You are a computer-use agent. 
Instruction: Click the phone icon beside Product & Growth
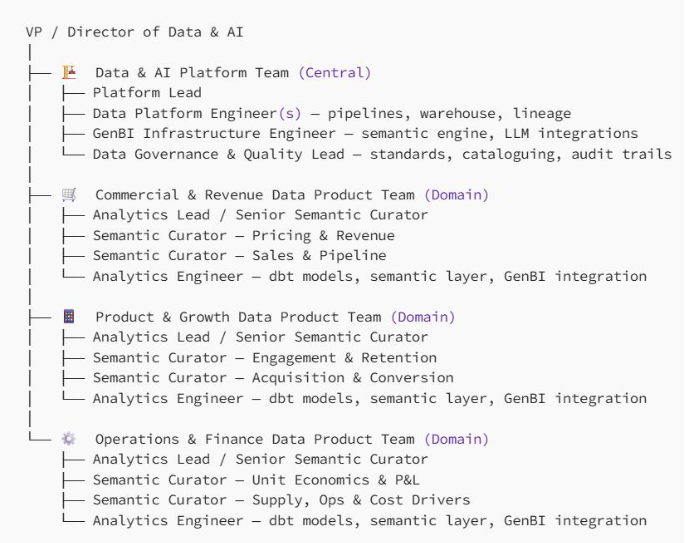[69, 316]
